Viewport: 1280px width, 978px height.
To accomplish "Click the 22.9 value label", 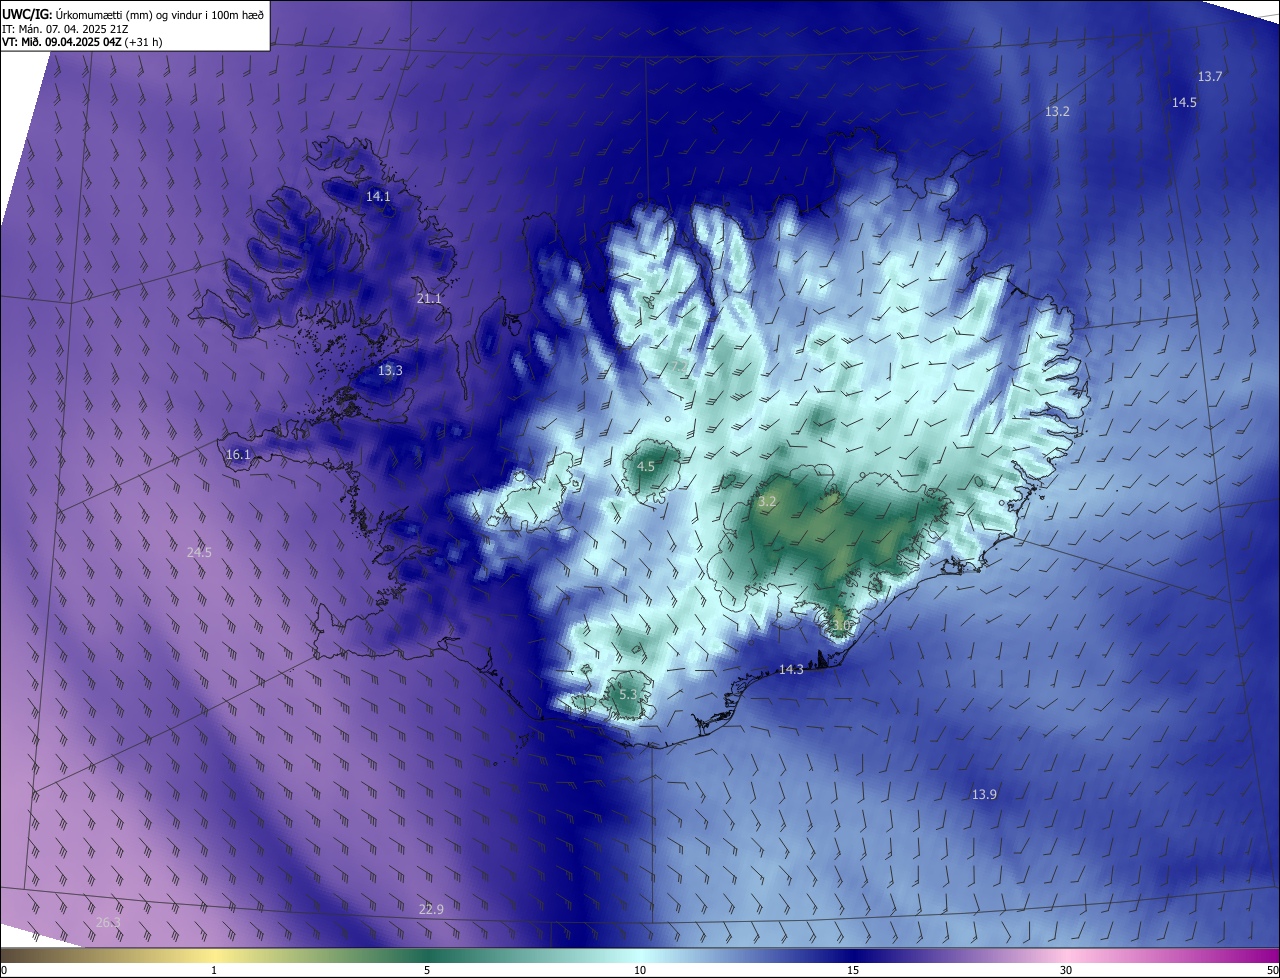I will [431, 909].
